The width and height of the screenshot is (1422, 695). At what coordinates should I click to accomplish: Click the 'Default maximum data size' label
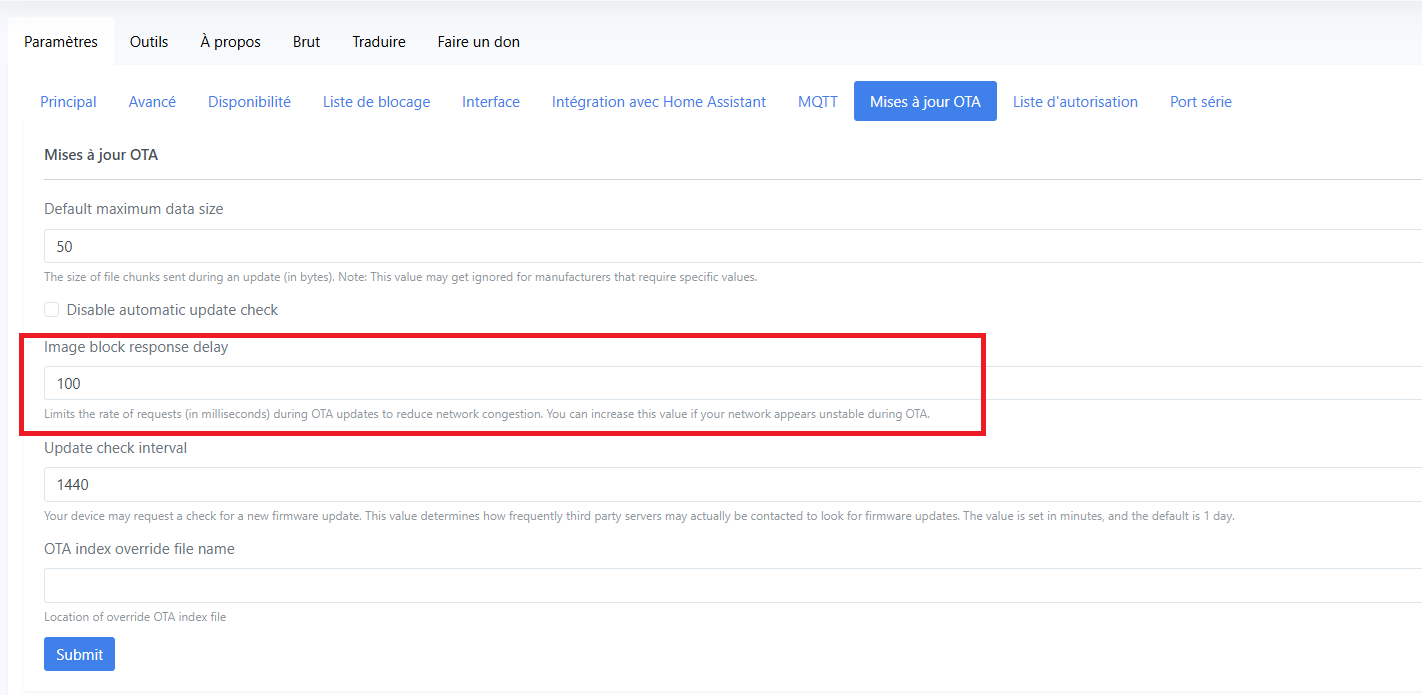(134, 209)
